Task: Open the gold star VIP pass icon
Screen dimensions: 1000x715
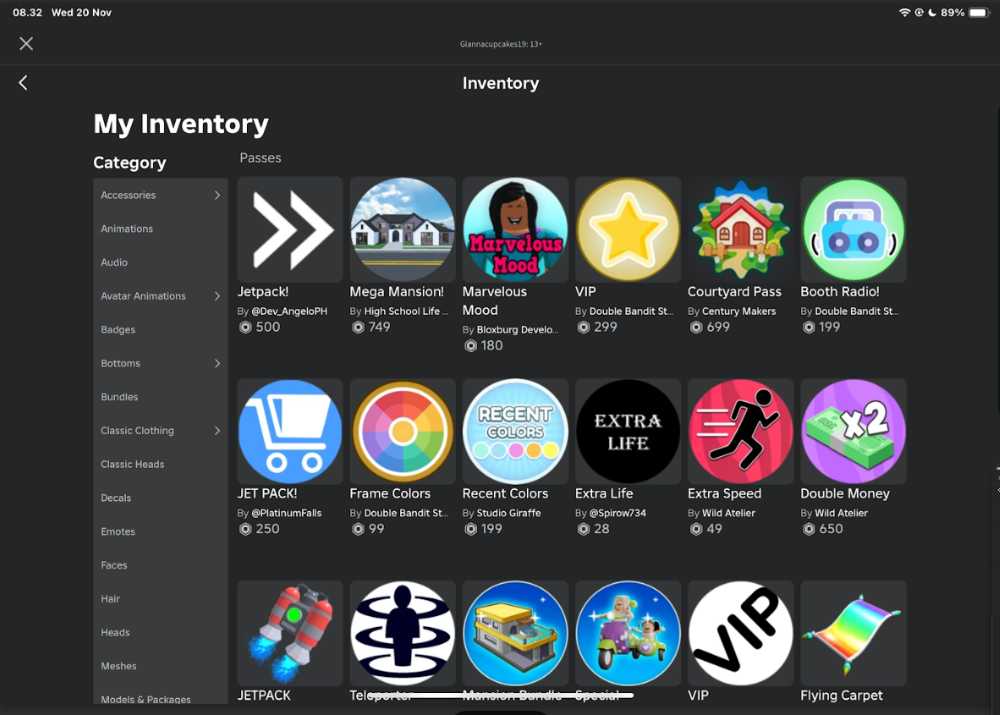Action: (x=628, y=230)
